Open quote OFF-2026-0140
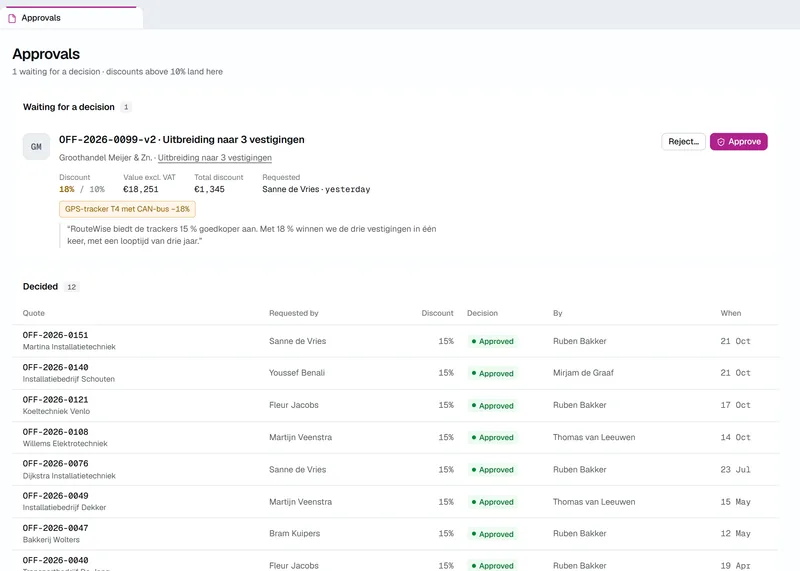Screen dimensions: 800x571 pyautogui.click(x=55, y=367)
